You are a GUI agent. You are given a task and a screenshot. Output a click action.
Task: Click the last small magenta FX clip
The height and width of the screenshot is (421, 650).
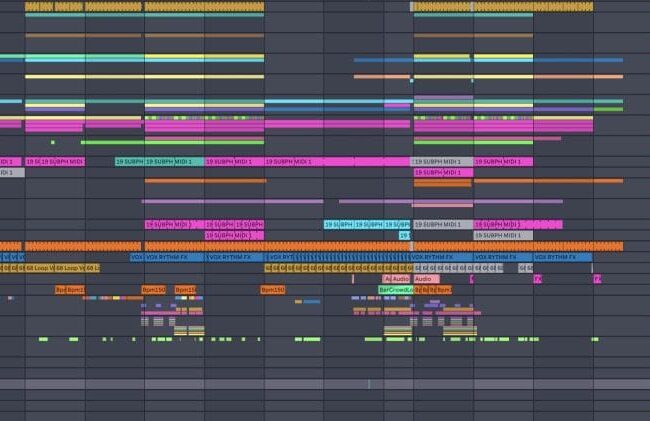tap(596, 279)
